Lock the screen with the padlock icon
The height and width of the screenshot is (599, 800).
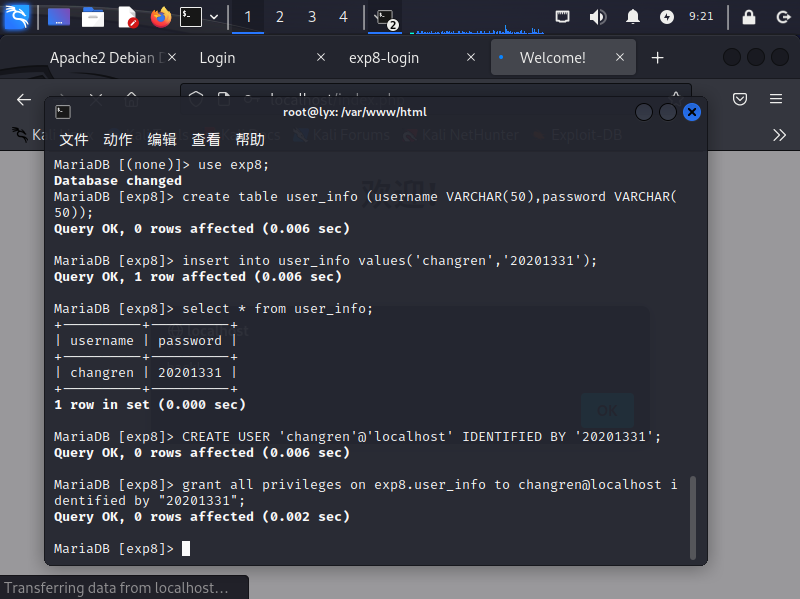(x=748, y=17)
